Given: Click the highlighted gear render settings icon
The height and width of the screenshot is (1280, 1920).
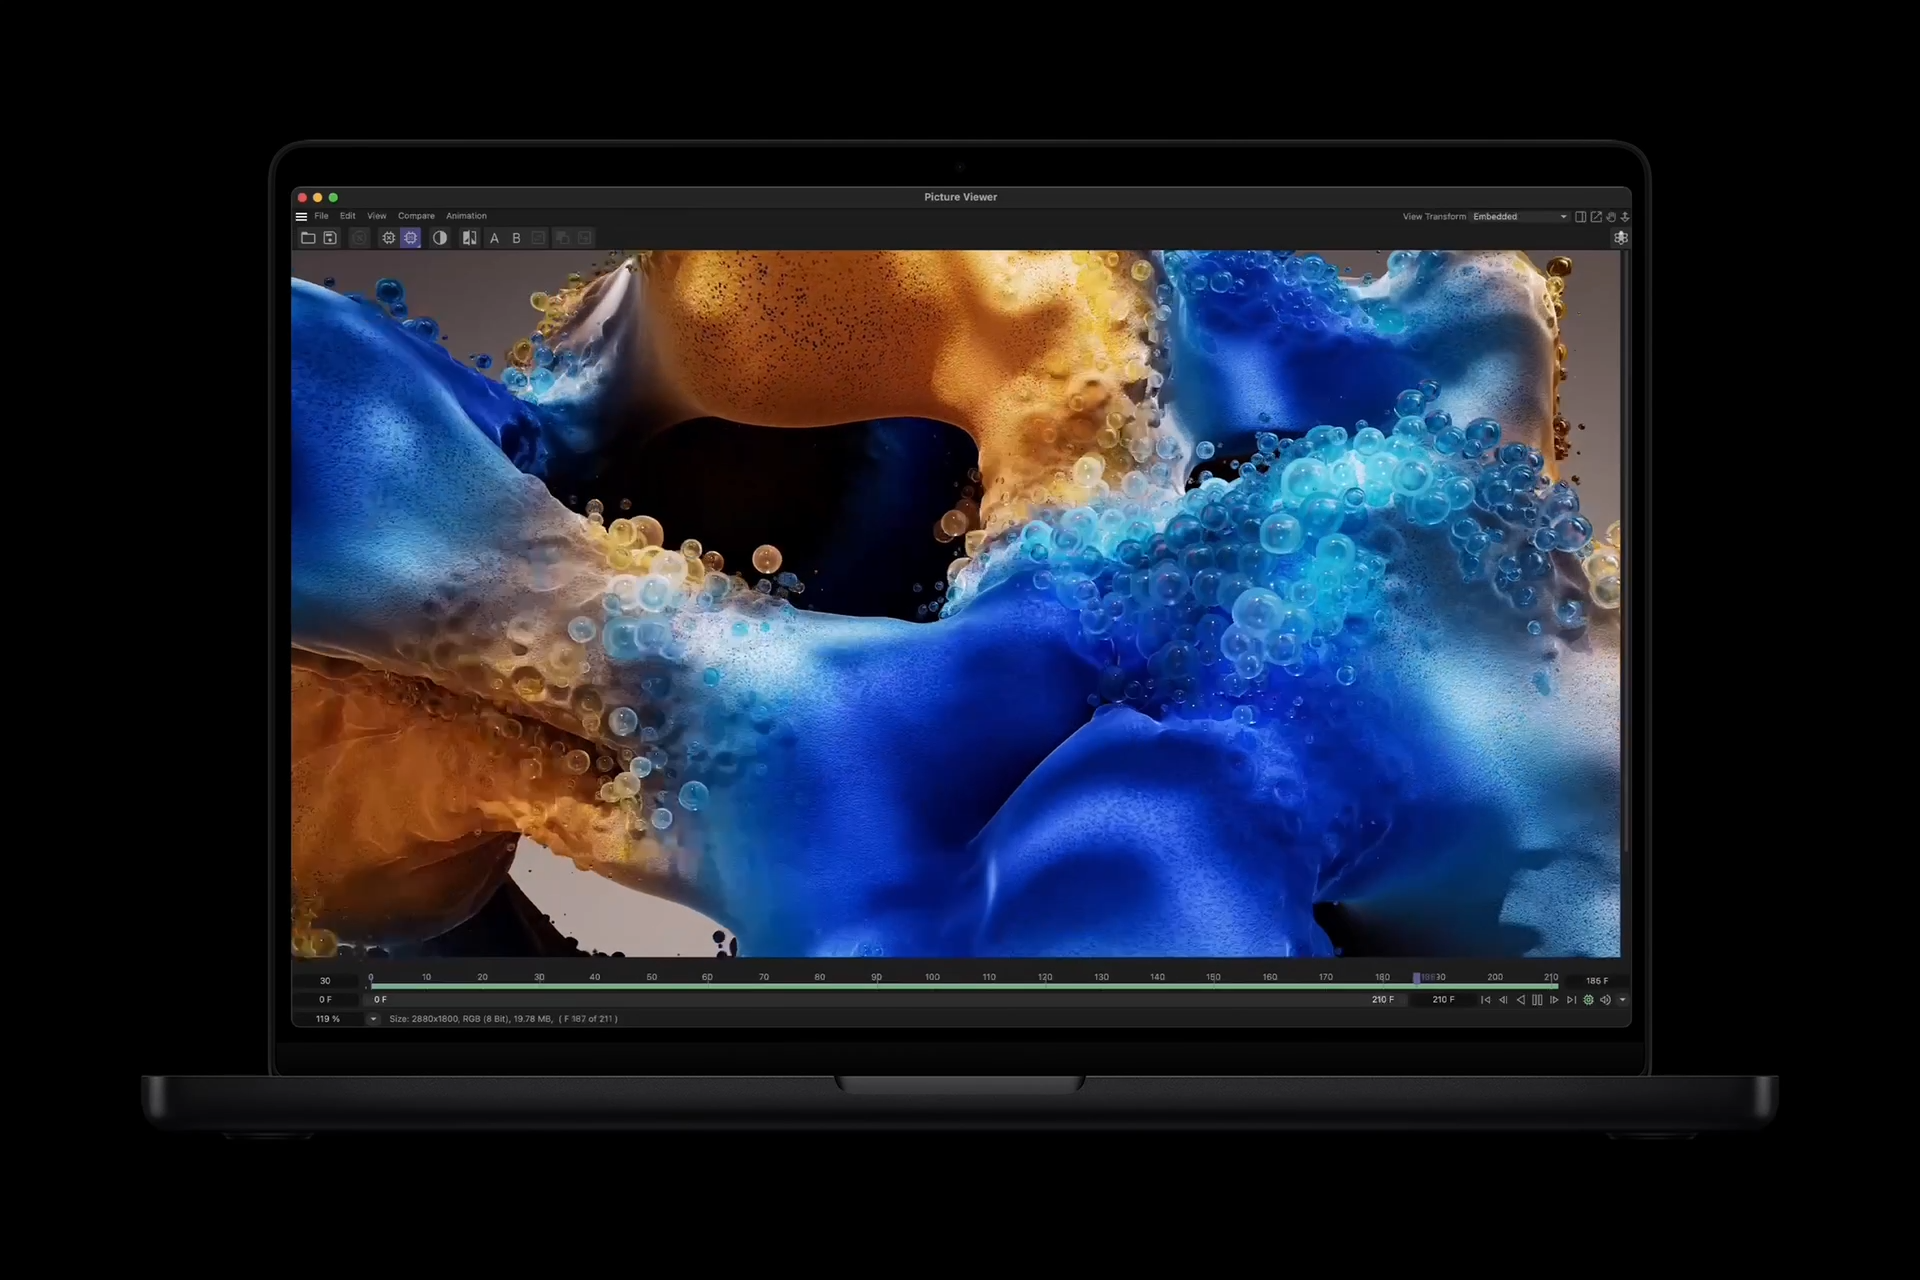Looking at the screenshot, I should tap(410, 238).
